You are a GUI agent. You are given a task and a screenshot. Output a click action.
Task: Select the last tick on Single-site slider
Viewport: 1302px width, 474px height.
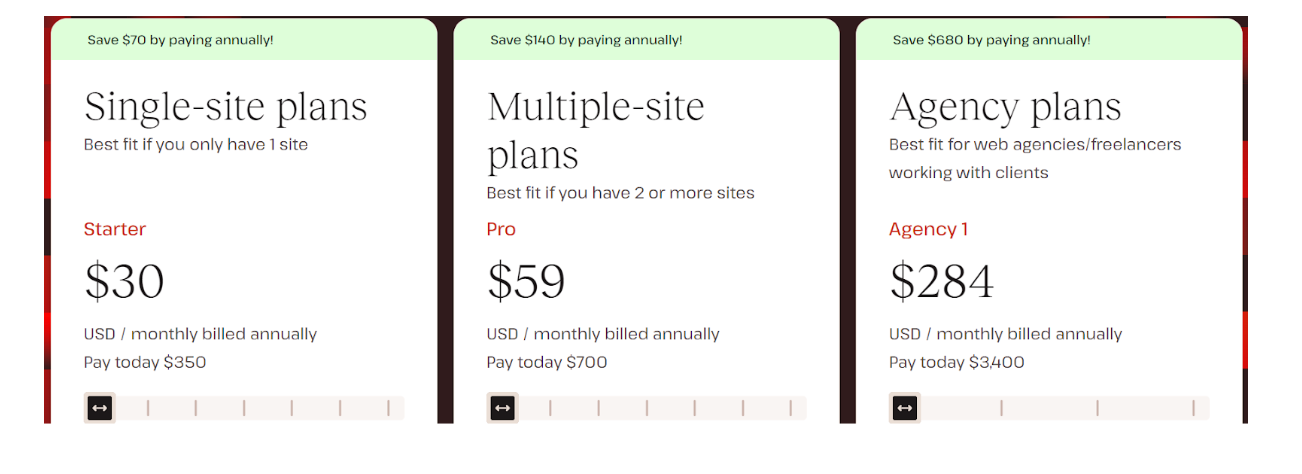(x=388, y=408)
